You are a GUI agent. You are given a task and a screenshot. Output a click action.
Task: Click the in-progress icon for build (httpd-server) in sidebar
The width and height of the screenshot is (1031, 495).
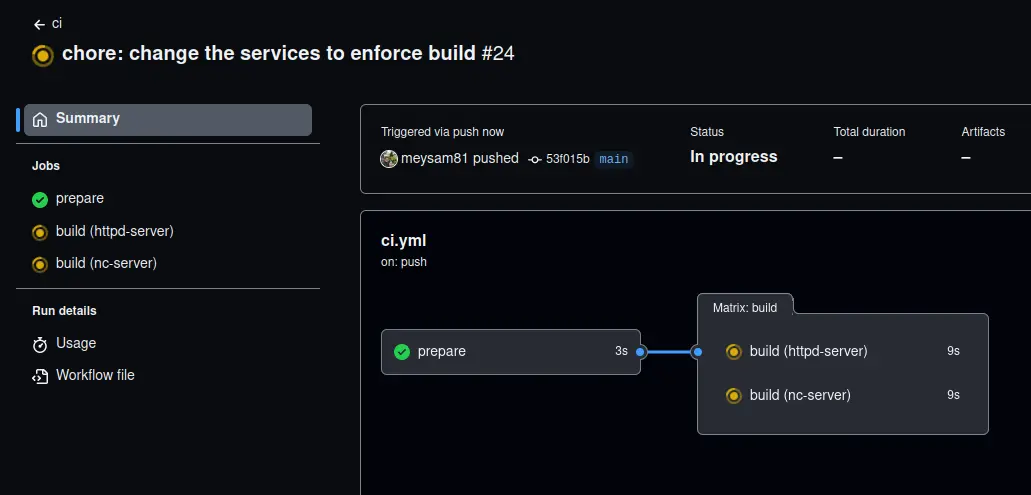40,232
